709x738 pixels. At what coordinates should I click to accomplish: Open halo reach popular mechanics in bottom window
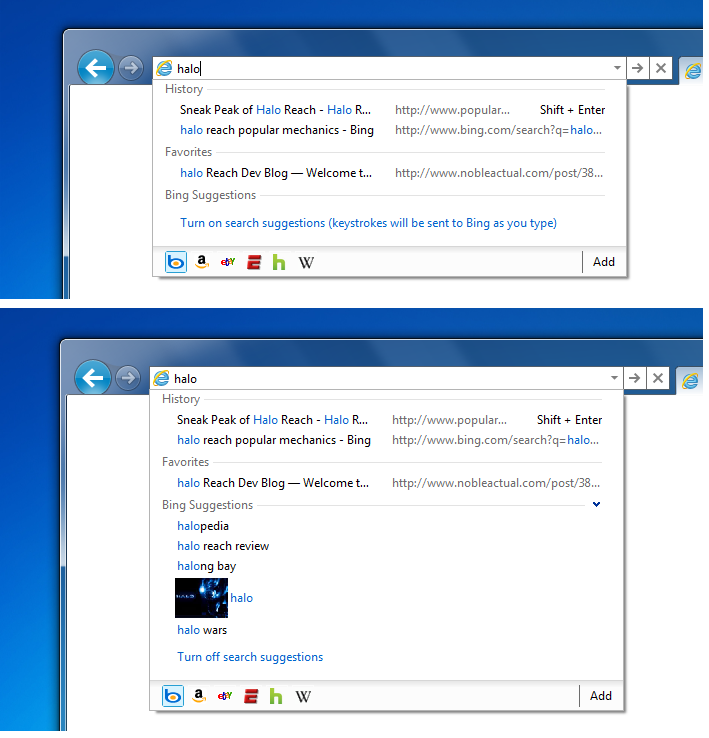pyautogui.click(x=274, y=440)
